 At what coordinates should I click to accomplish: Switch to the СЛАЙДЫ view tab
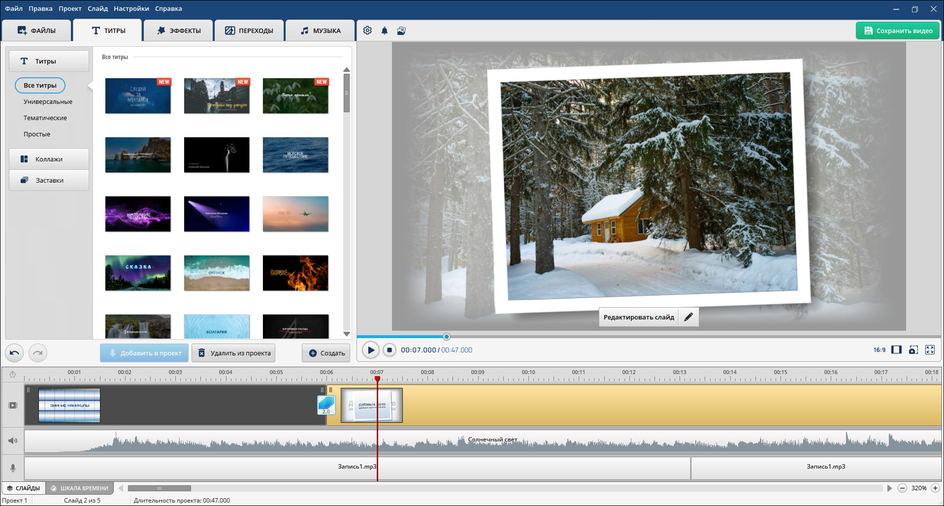[23, 488]
